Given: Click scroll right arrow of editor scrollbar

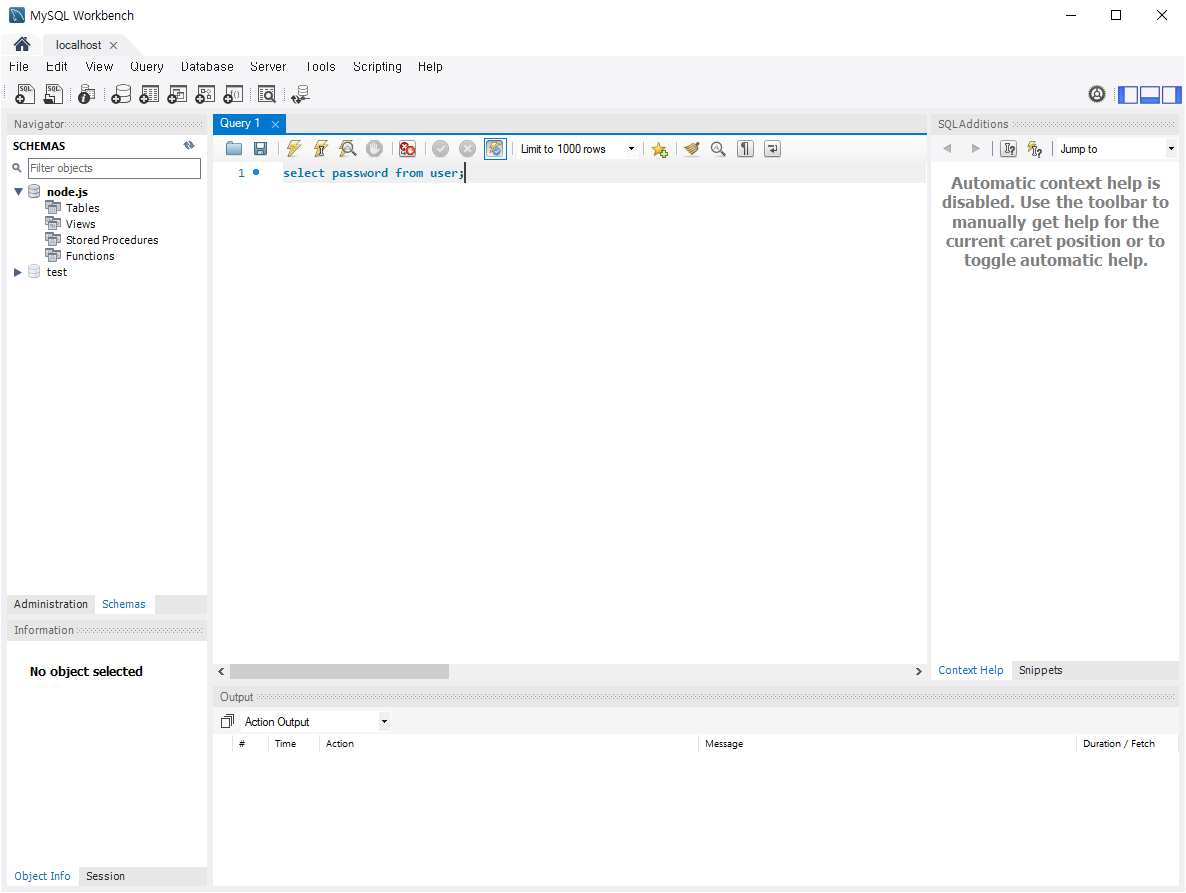Looking at the screenshot, I should [x=919, y=671].
